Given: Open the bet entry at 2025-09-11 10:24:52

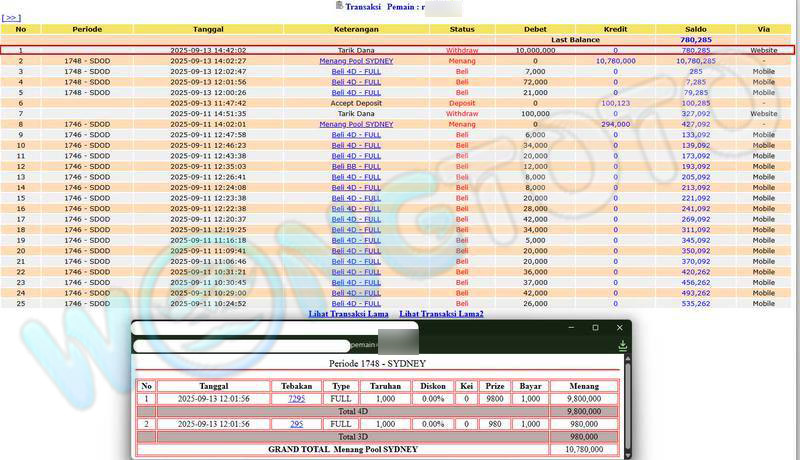Looking at the screenshot, I should 356,303.
